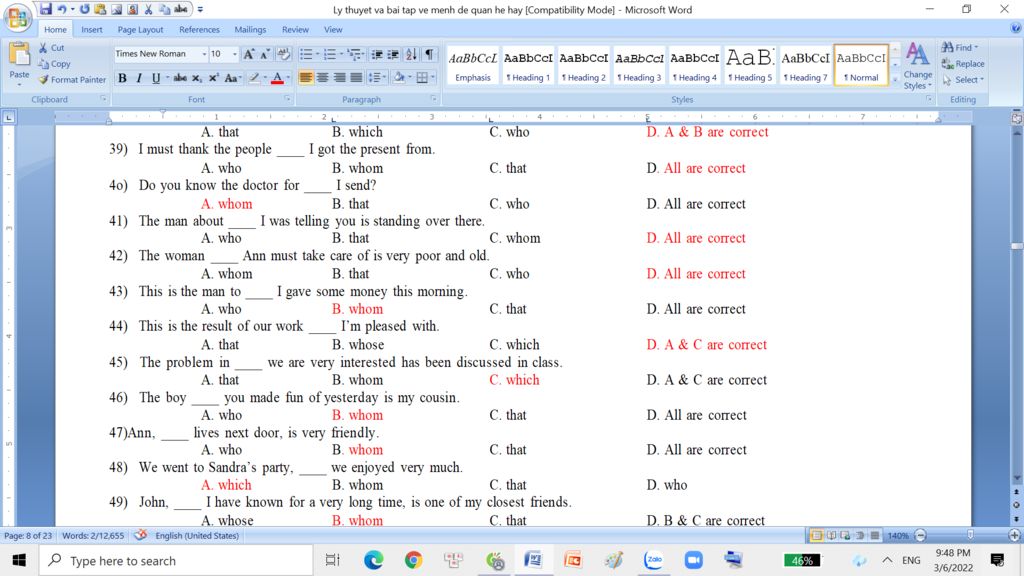Viewport: 1024px width, 576px height.
Task: Apply strikethrough formatting
Action: tap(180, 78)
